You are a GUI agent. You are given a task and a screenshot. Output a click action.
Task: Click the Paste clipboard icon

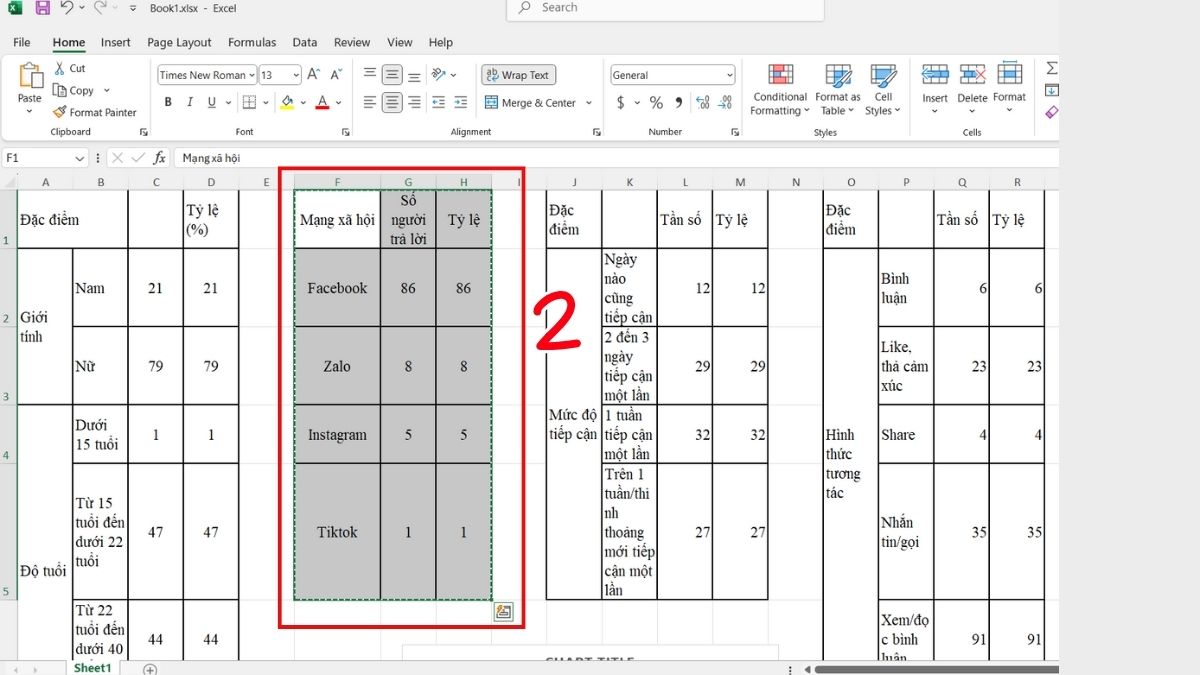tap(30, 76)
